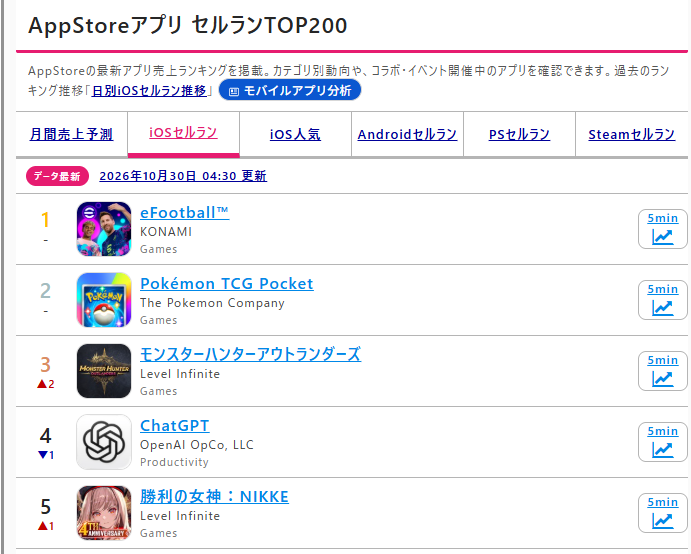This screenshot has width=691, height=554.
Task: Click the rank 1 number
Action: 45,220
